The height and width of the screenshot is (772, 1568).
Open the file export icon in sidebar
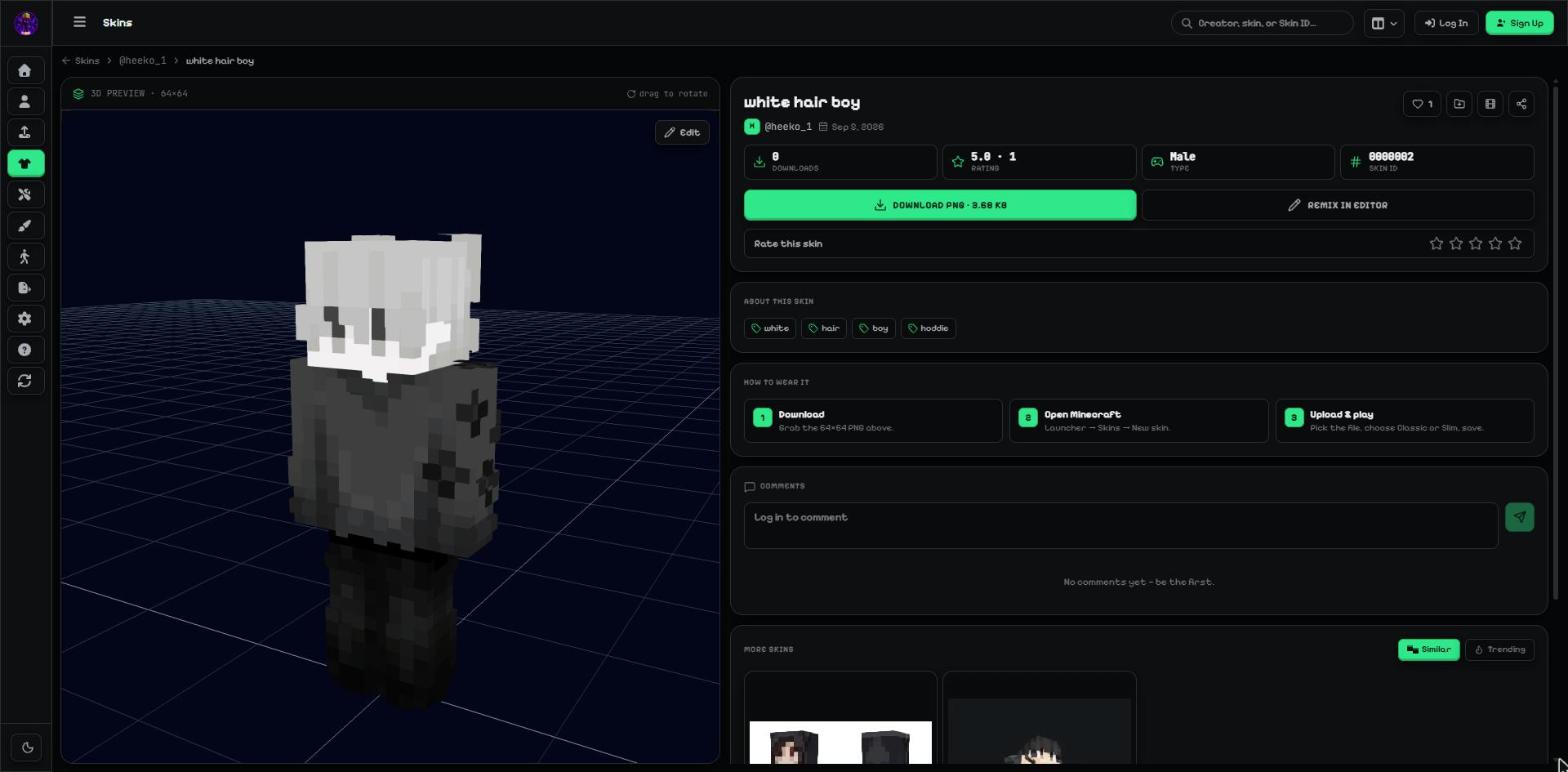click(x=25, y=287)
